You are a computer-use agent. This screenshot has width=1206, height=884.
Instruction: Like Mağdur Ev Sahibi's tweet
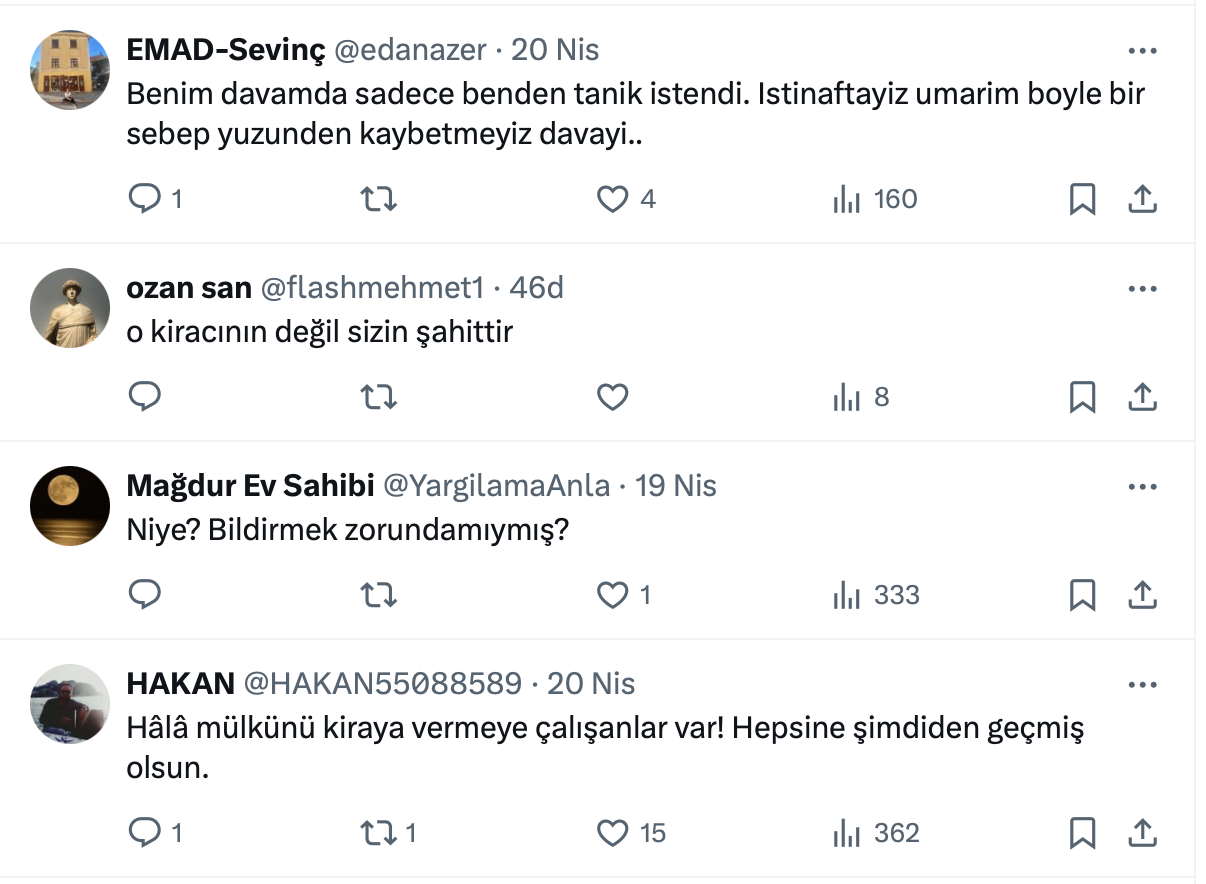click(x=612, y=596)
